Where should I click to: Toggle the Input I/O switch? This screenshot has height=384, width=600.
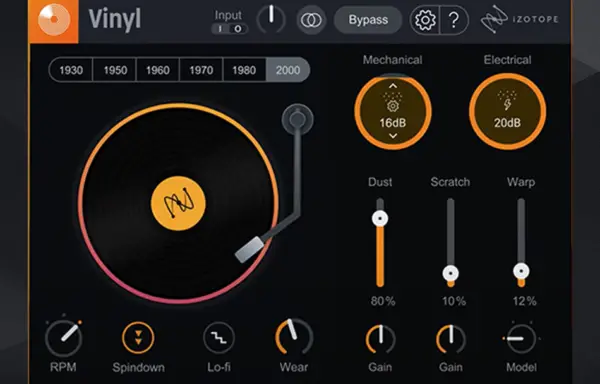pyautogui.click(x=229, y=29)
